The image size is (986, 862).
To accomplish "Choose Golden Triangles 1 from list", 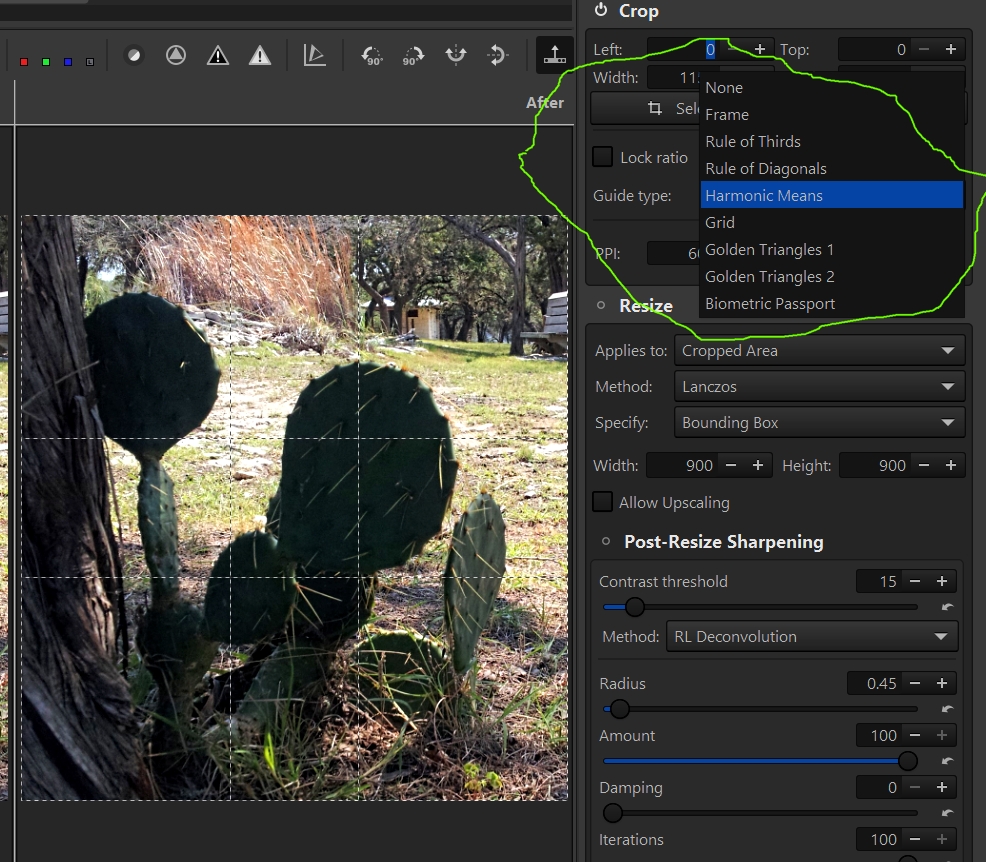I will pyautogui.click(x=769, y=250).
